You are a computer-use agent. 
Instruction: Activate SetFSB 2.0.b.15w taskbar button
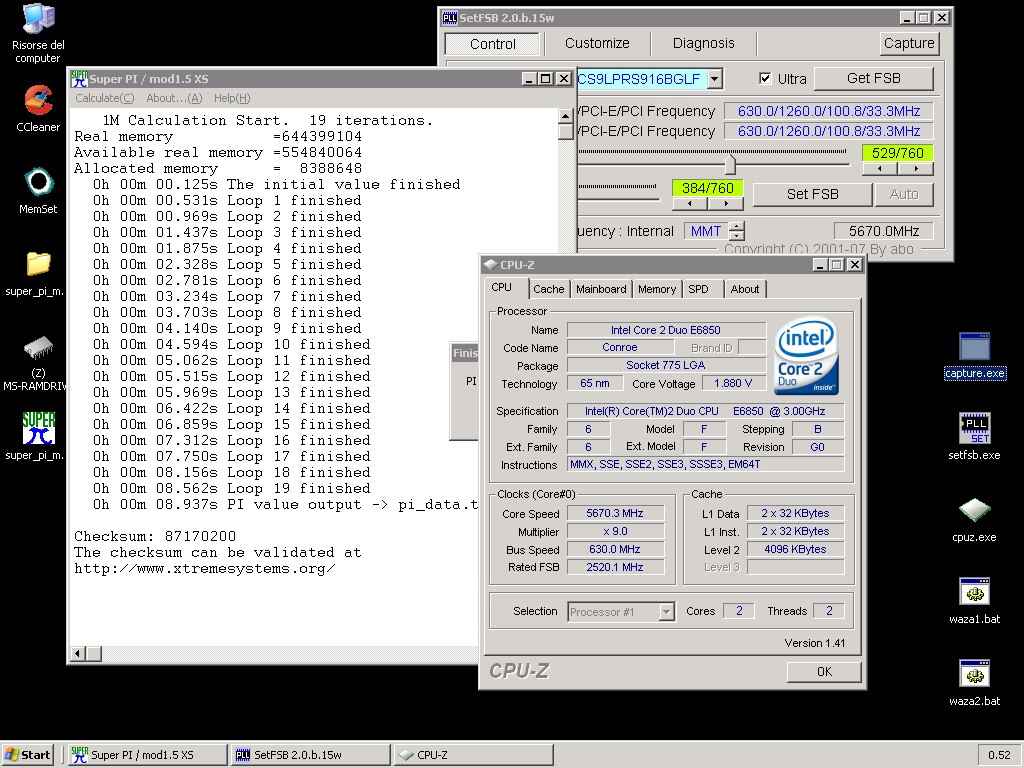(x=310, y=755)
